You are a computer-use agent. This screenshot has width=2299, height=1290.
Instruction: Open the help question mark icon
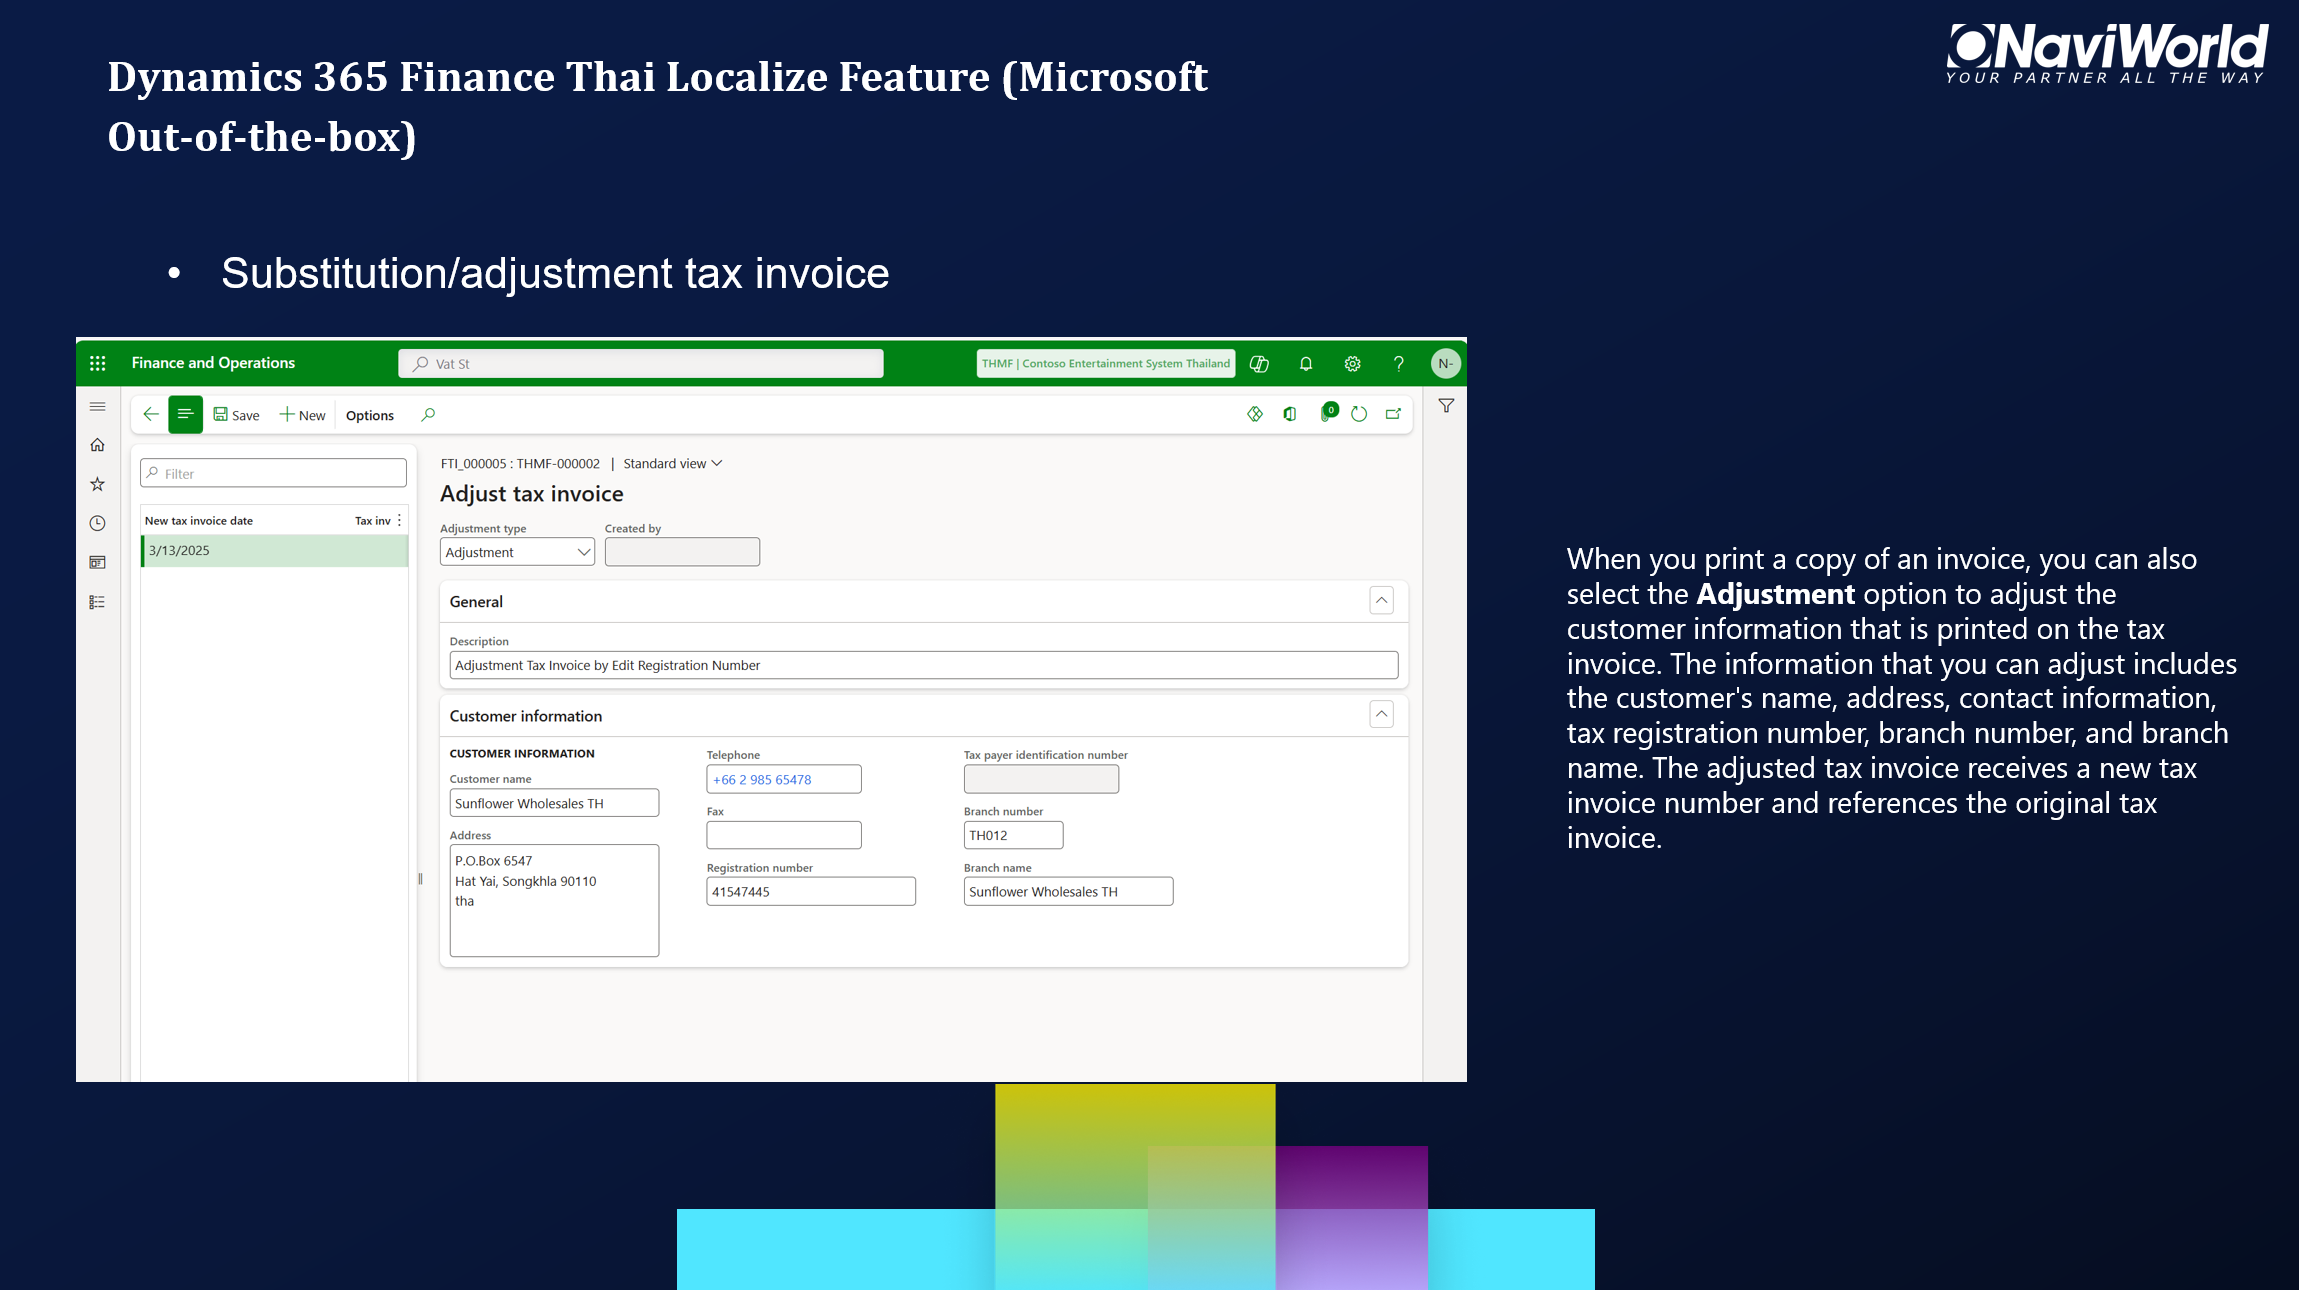(x=1399, y=364)
